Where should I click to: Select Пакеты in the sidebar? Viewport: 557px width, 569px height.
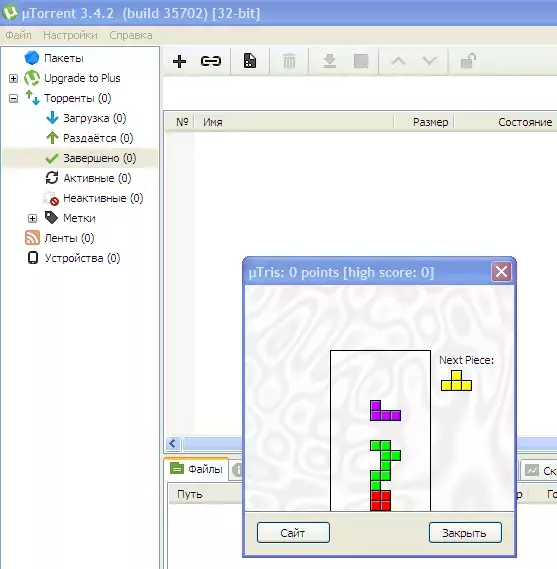pos(64,58)
